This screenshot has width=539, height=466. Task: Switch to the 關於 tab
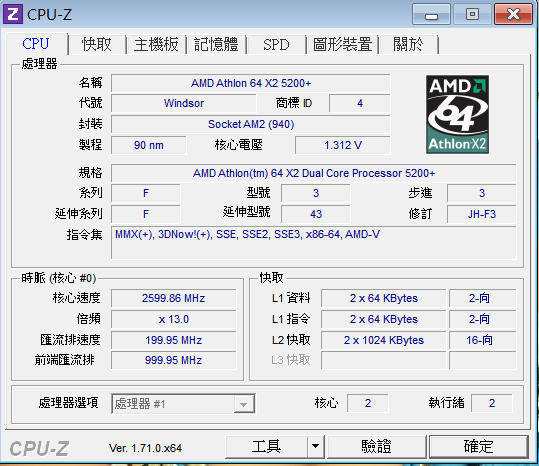click(x=408, y=44)
